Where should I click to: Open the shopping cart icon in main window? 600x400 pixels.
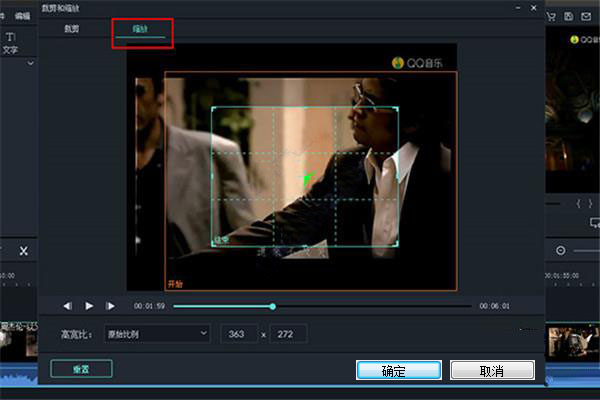(x=551, y=16)
